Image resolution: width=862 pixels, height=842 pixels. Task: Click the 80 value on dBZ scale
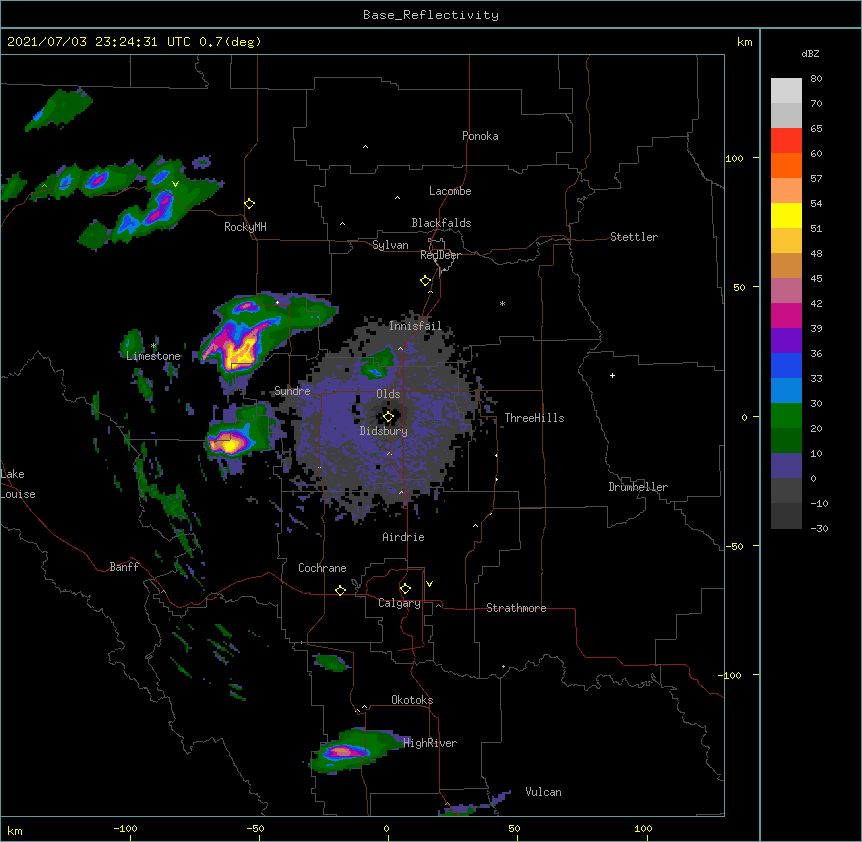816,79
